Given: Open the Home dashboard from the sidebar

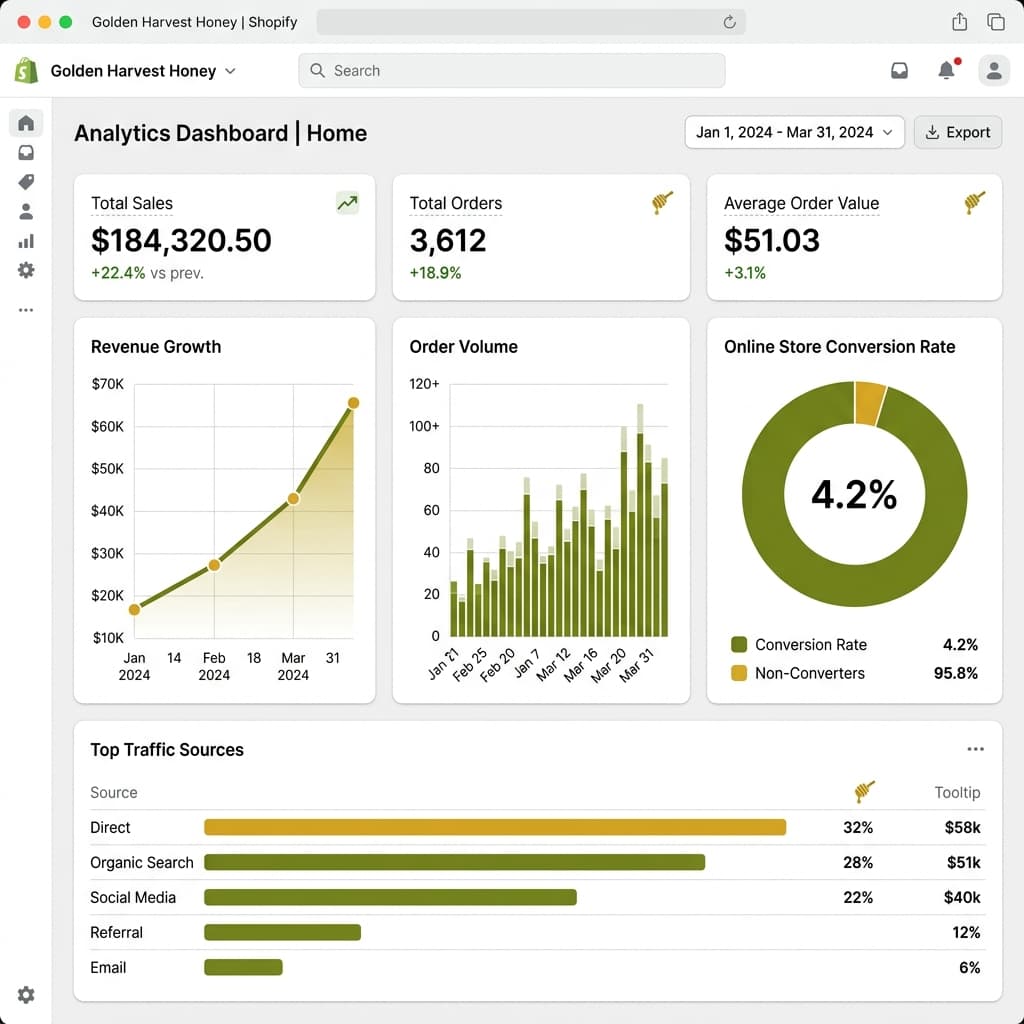Looking at the screenshot, I should click(x=25, y=122).
